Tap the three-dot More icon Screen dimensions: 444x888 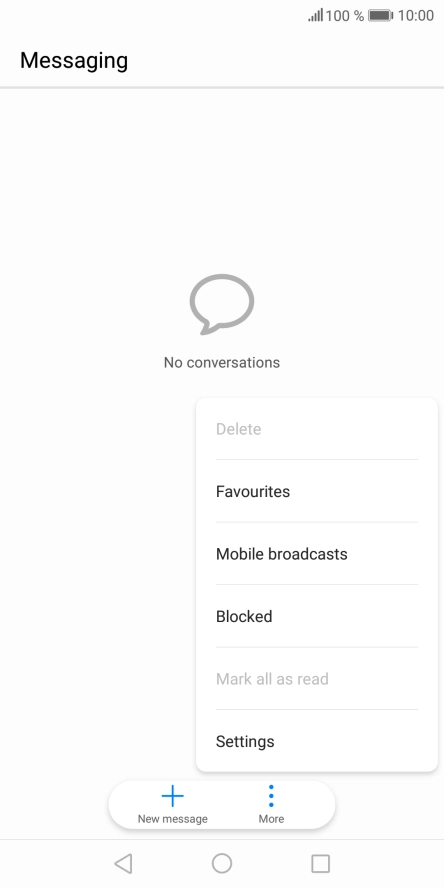(271, 796)
